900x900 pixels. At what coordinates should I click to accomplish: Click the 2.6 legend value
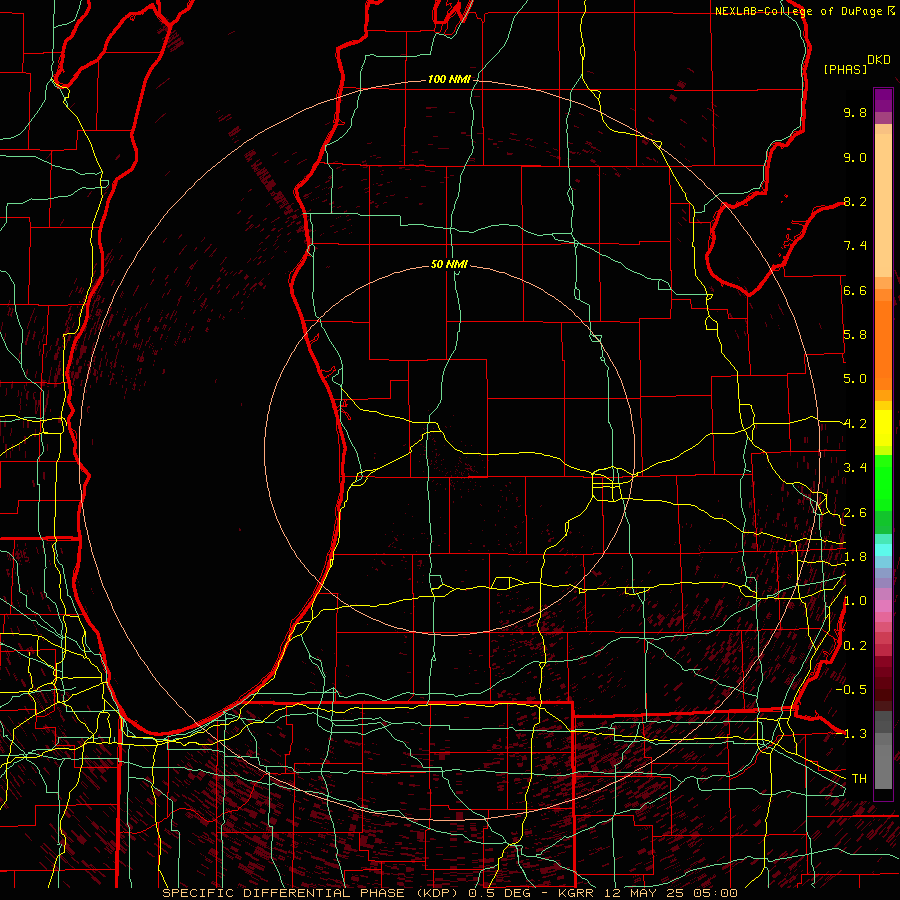pos(855,513)
